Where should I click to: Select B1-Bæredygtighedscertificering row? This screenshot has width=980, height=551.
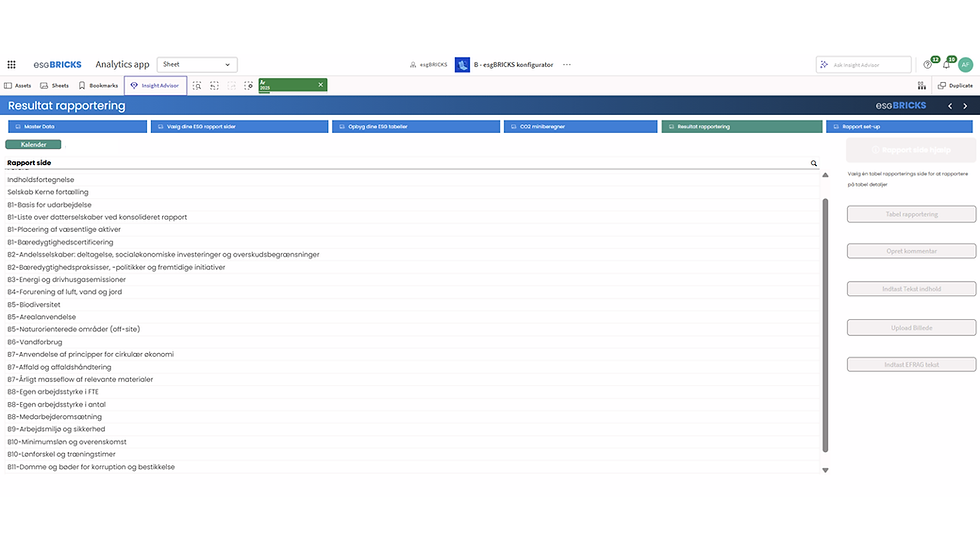412,242
